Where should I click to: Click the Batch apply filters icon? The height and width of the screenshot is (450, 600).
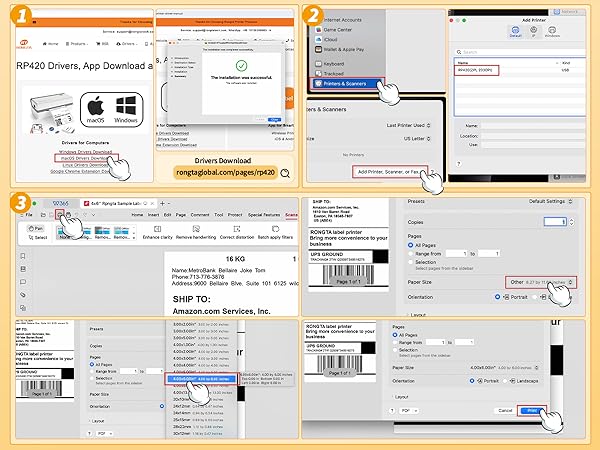tap(275, 229)
